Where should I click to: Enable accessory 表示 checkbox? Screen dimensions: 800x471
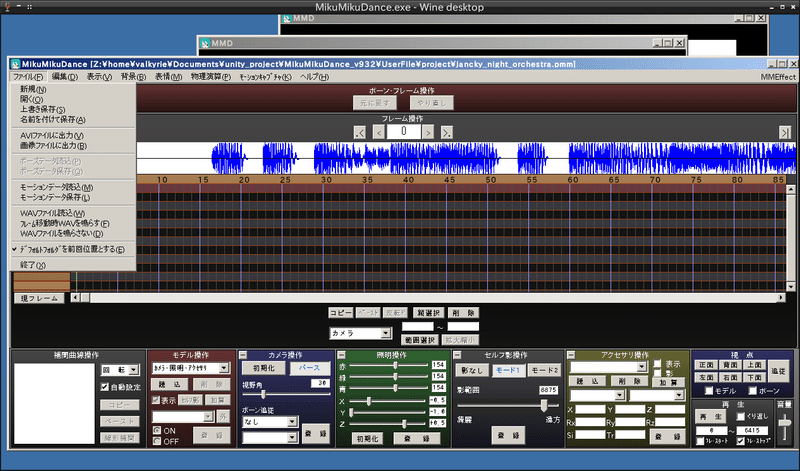657,364
